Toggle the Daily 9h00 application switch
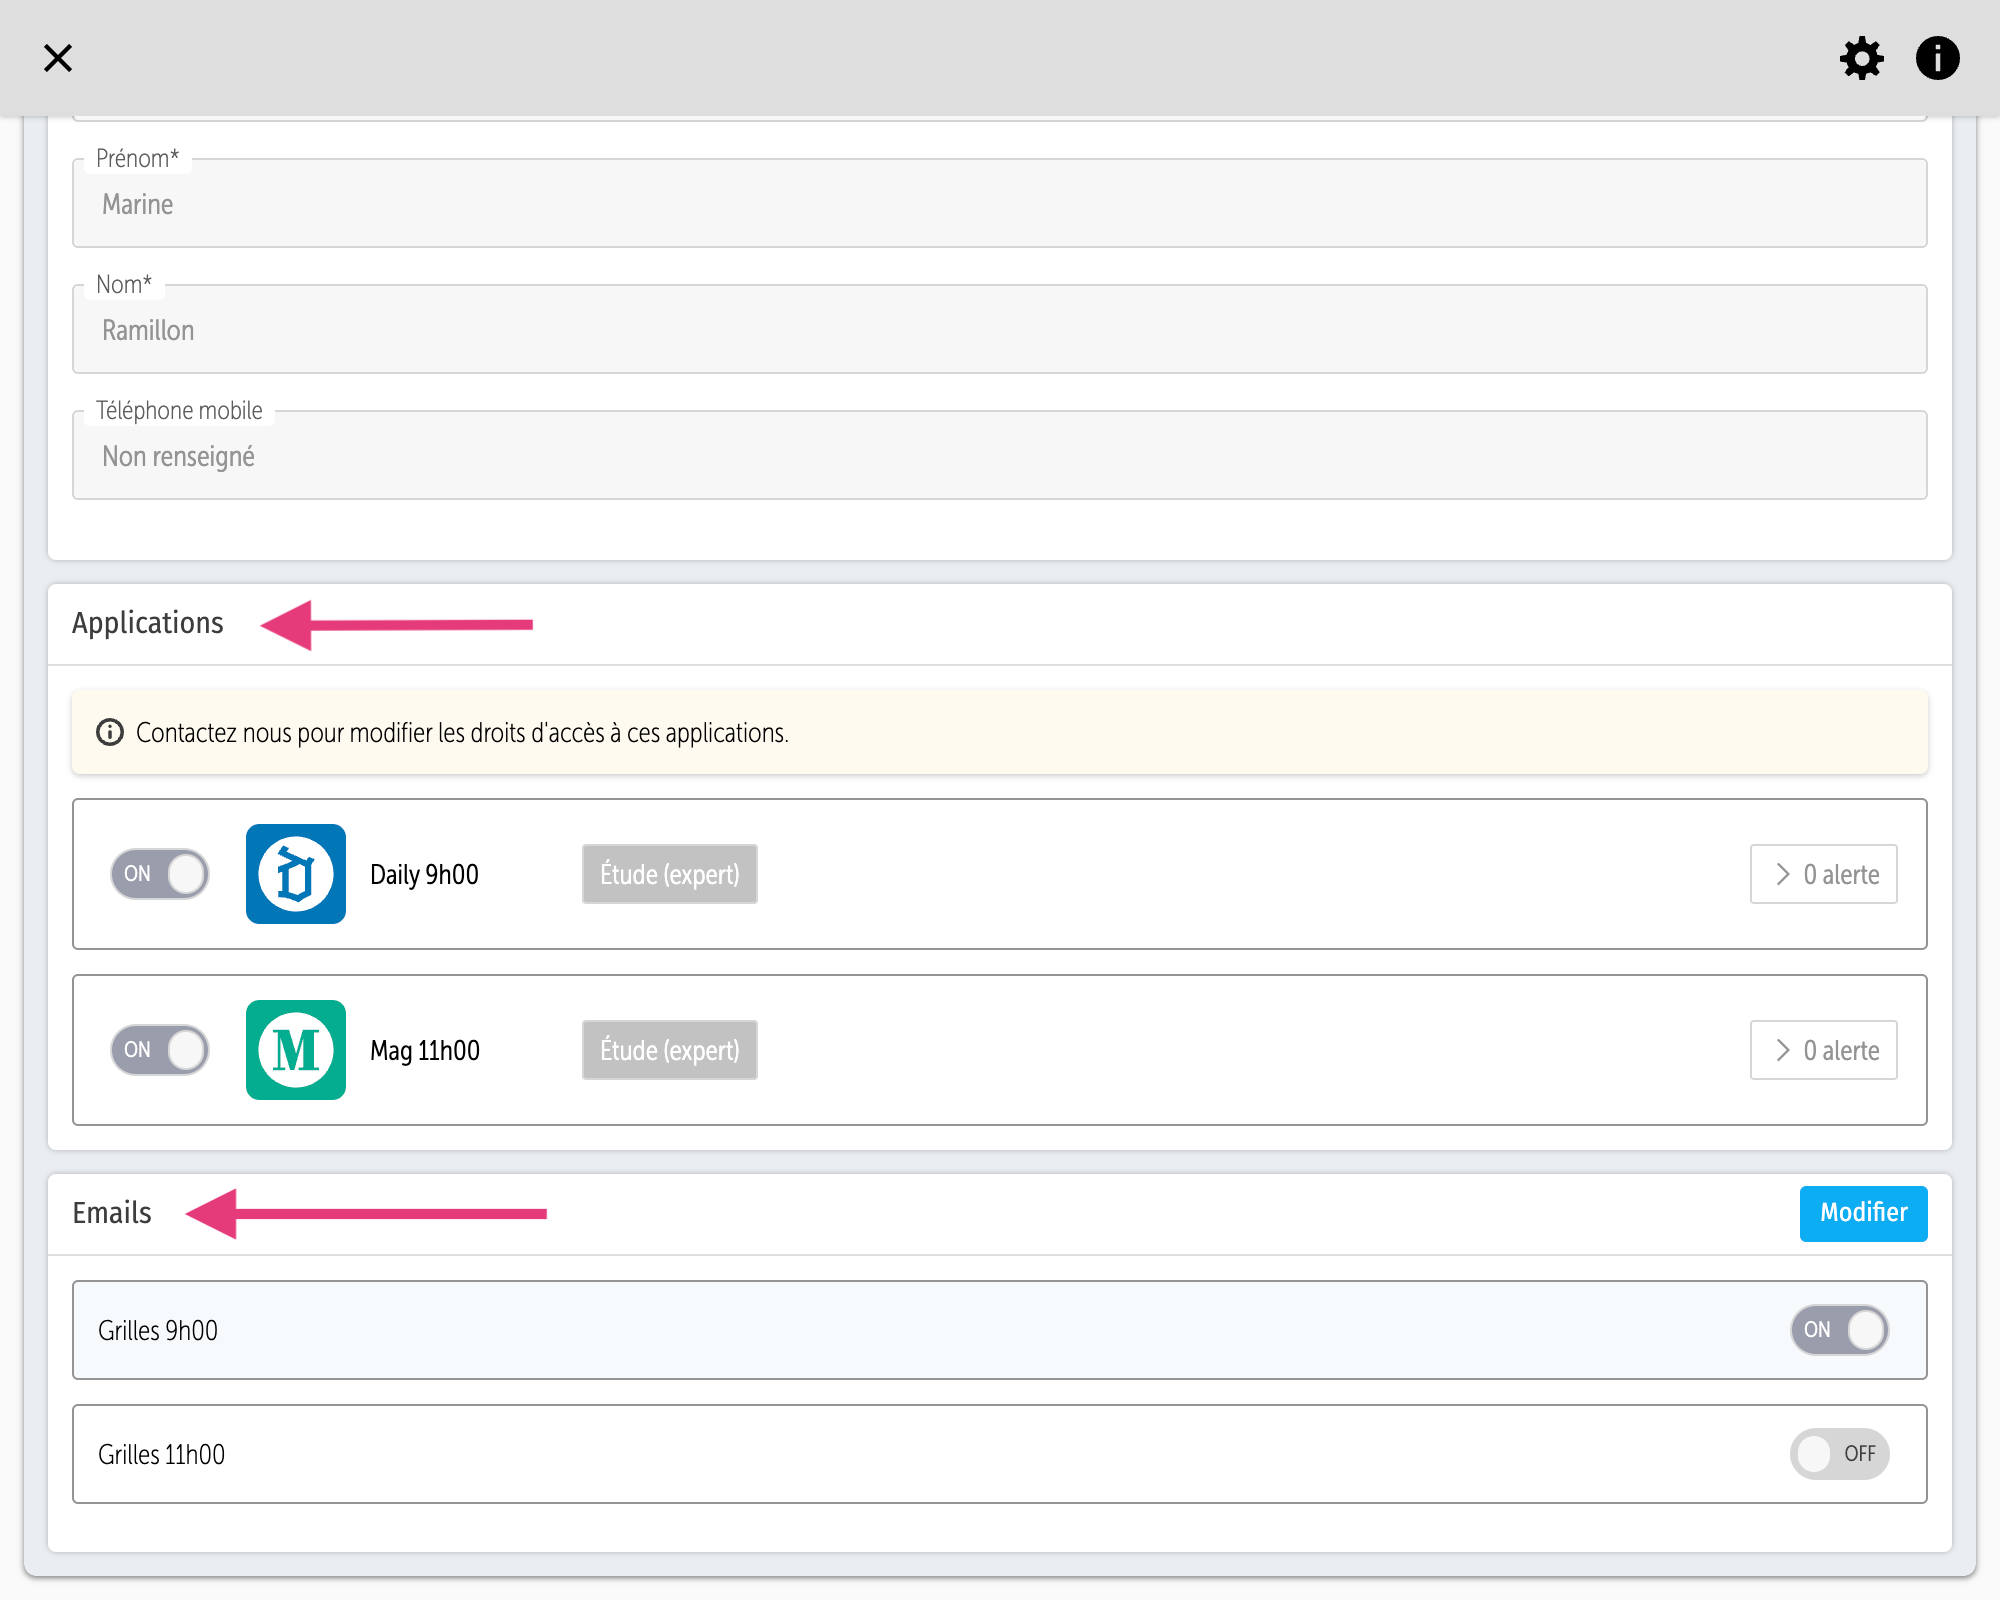The height and width of the screenshot is (1600, 2000). (x=160, y=874)
